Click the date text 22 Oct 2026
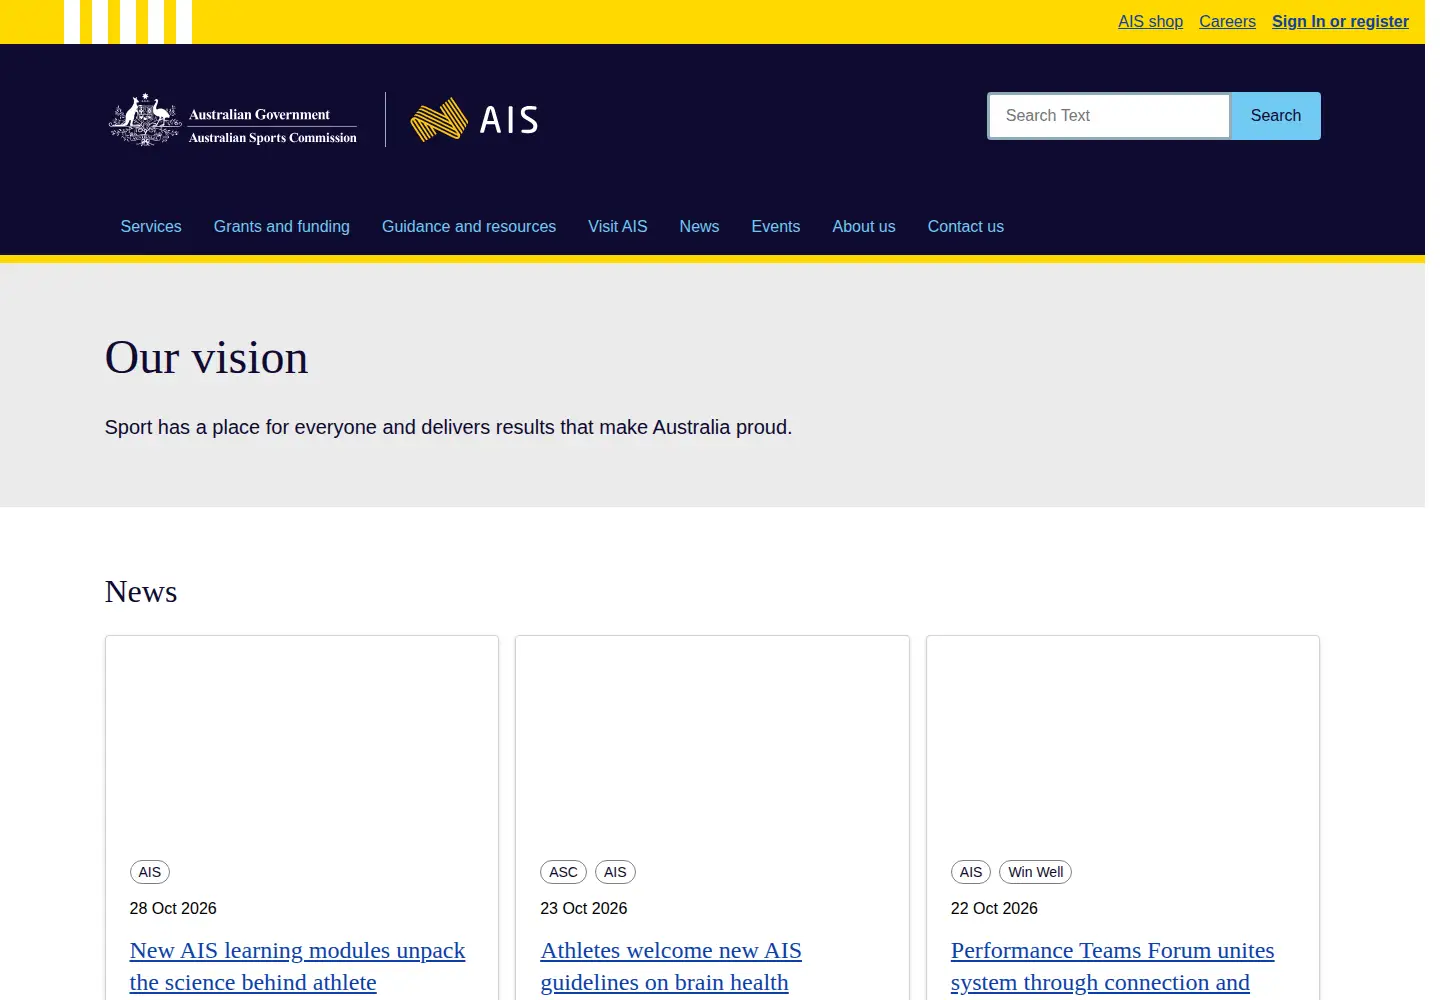Viewport: 1440px width, 1000px height. point(994,908)
